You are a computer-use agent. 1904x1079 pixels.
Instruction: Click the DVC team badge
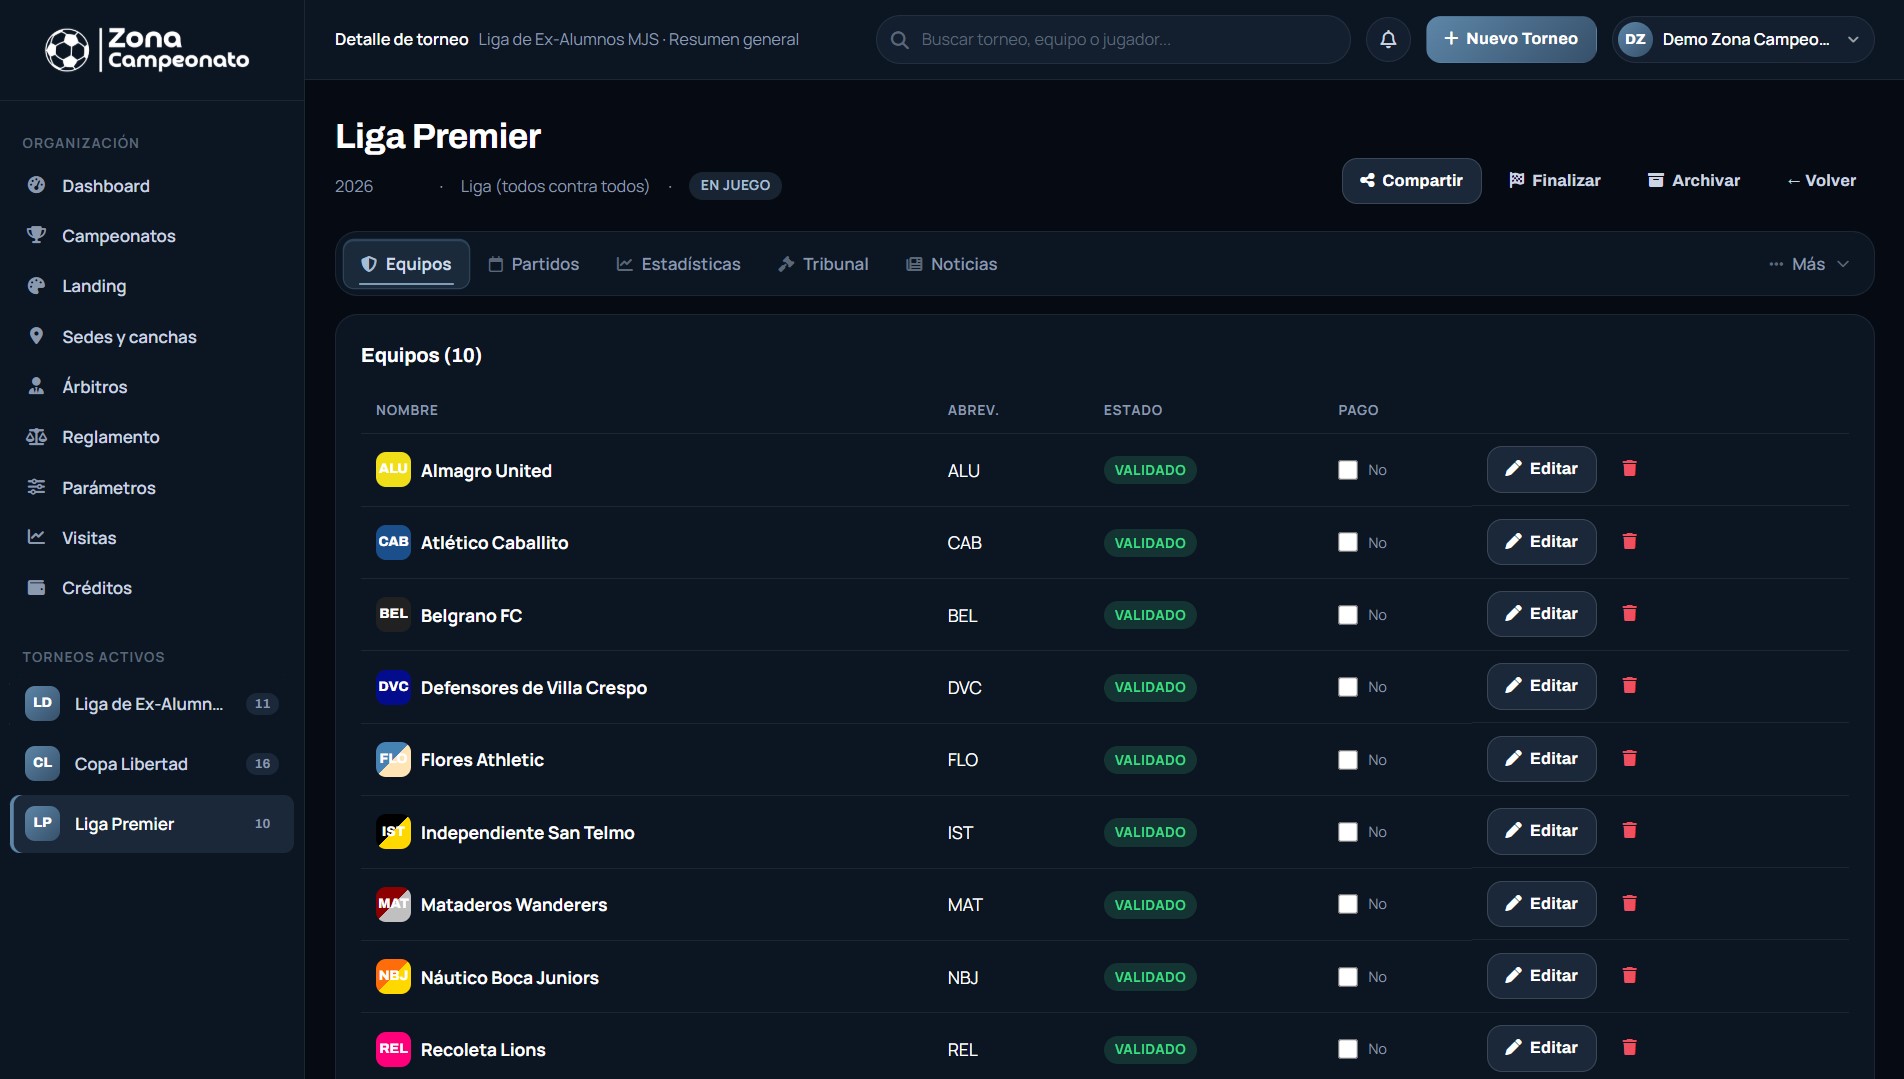pos(393,687)
